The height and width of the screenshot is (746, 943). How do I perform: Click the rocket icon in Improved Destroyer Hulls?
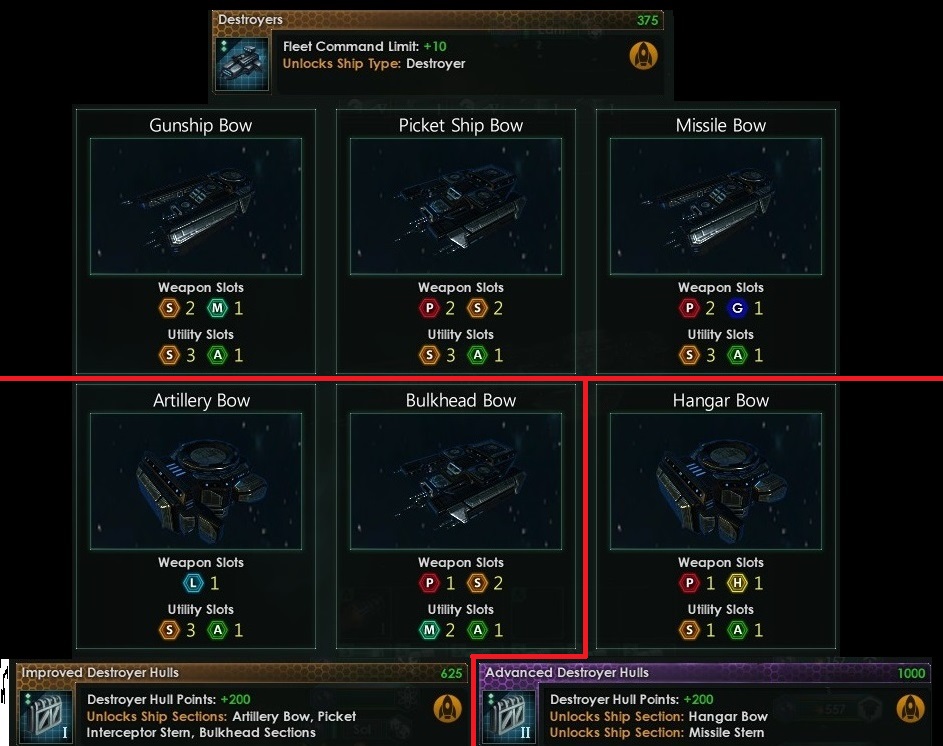coord(447,708)
